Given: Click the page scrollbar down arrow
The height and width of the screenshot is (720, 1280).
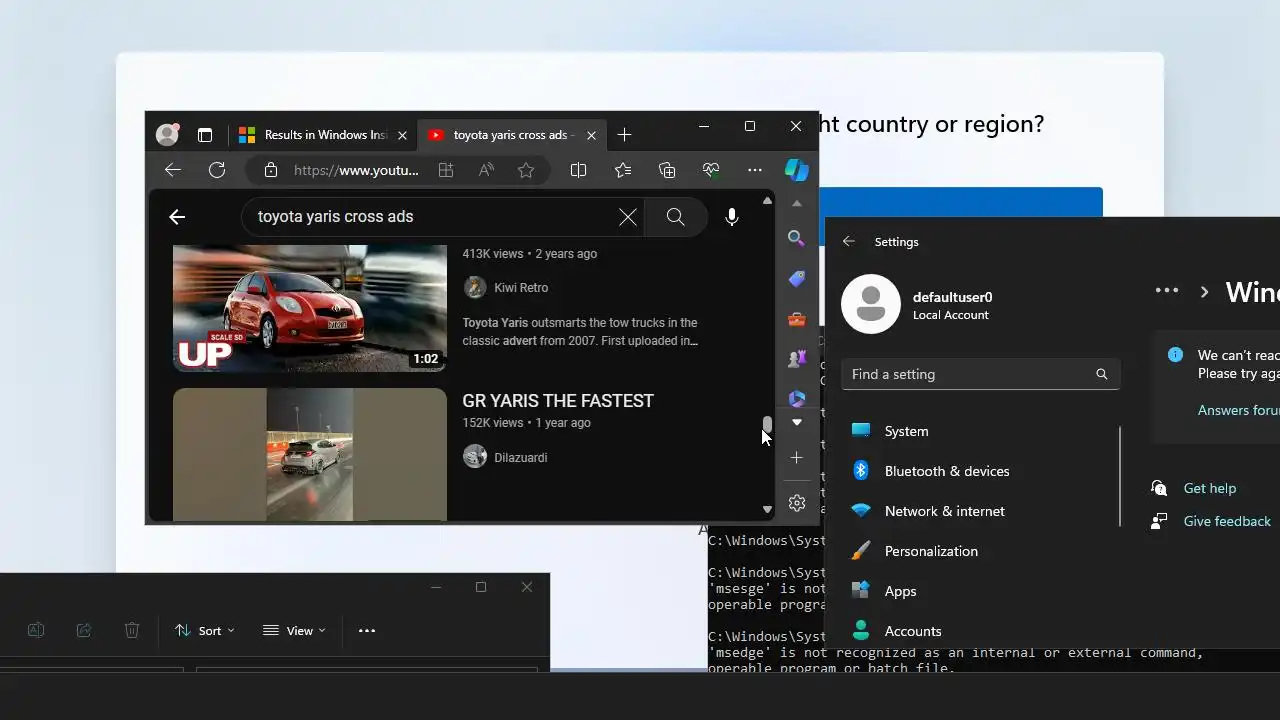Looking at the screenshot, I should 767,509.
